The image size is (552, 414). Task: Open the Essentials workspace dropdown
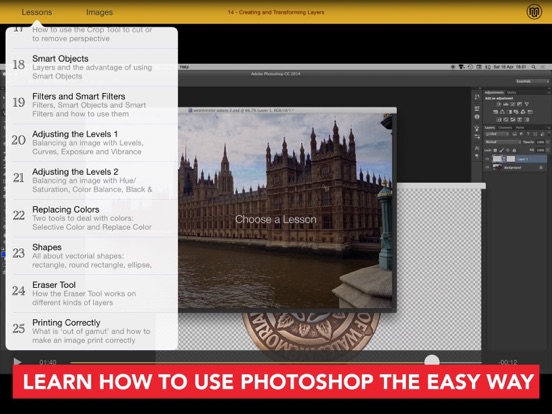pyautogui.click(x=532, y=81)
